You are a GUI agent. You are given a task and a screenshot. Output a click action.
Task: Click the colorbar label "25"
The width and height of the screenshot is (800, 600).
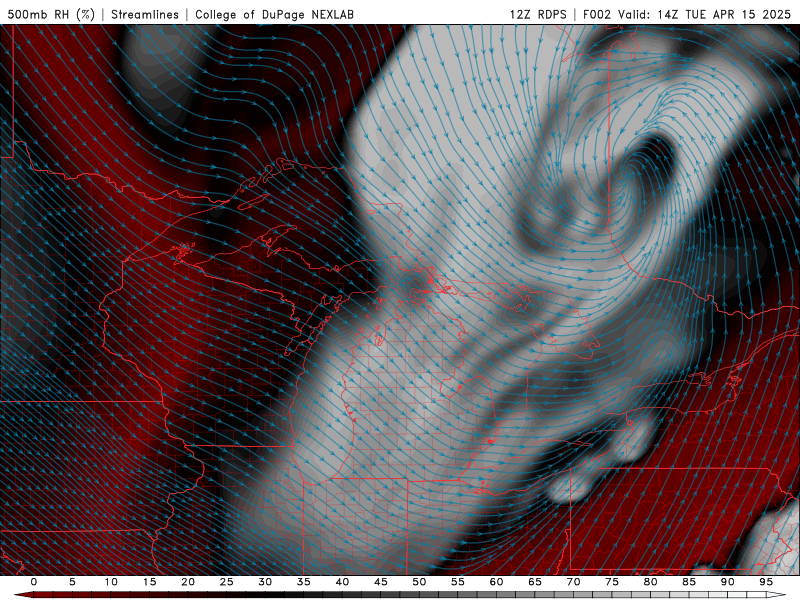227,582
